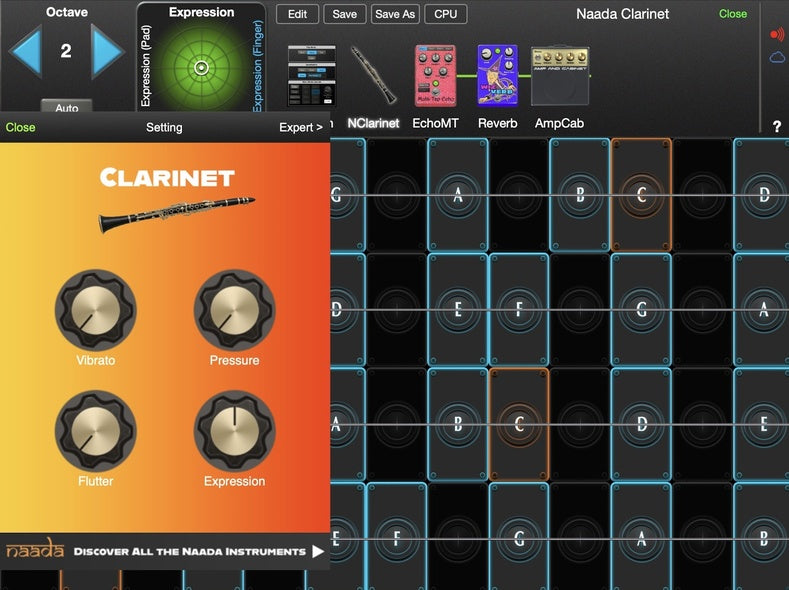Screen dimensions: 789x590
Task: Open the settings panel module icon
Action: 311,75
